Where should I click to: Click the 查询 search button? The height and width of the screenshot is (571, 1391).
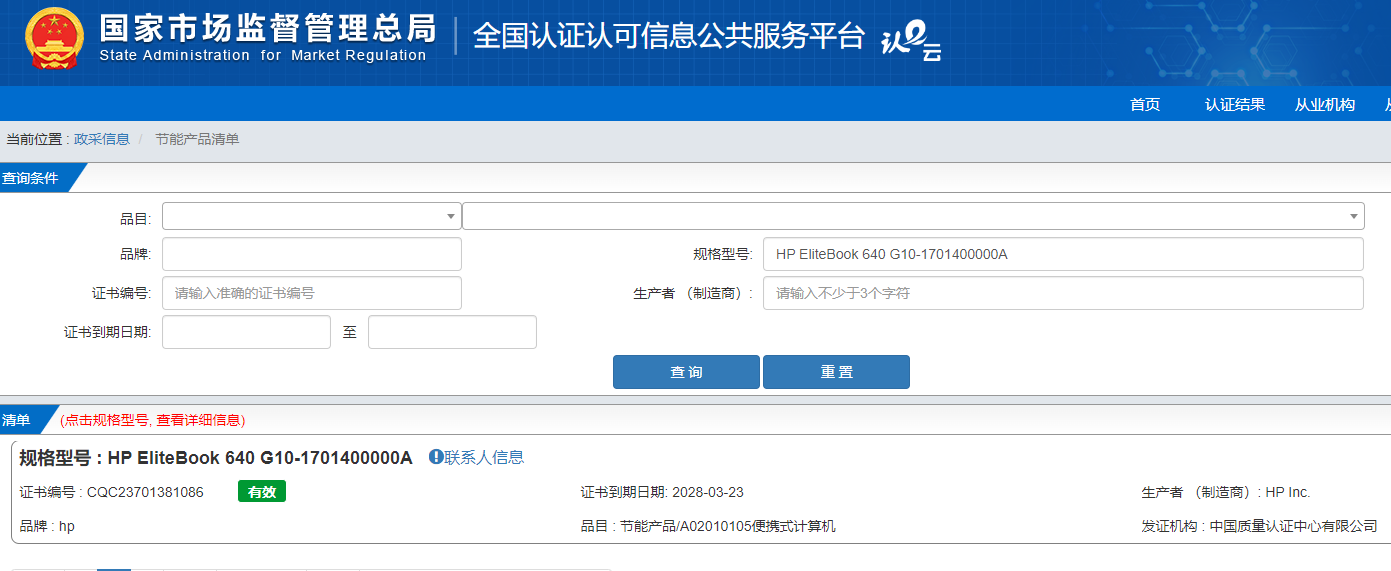(686, 372)
